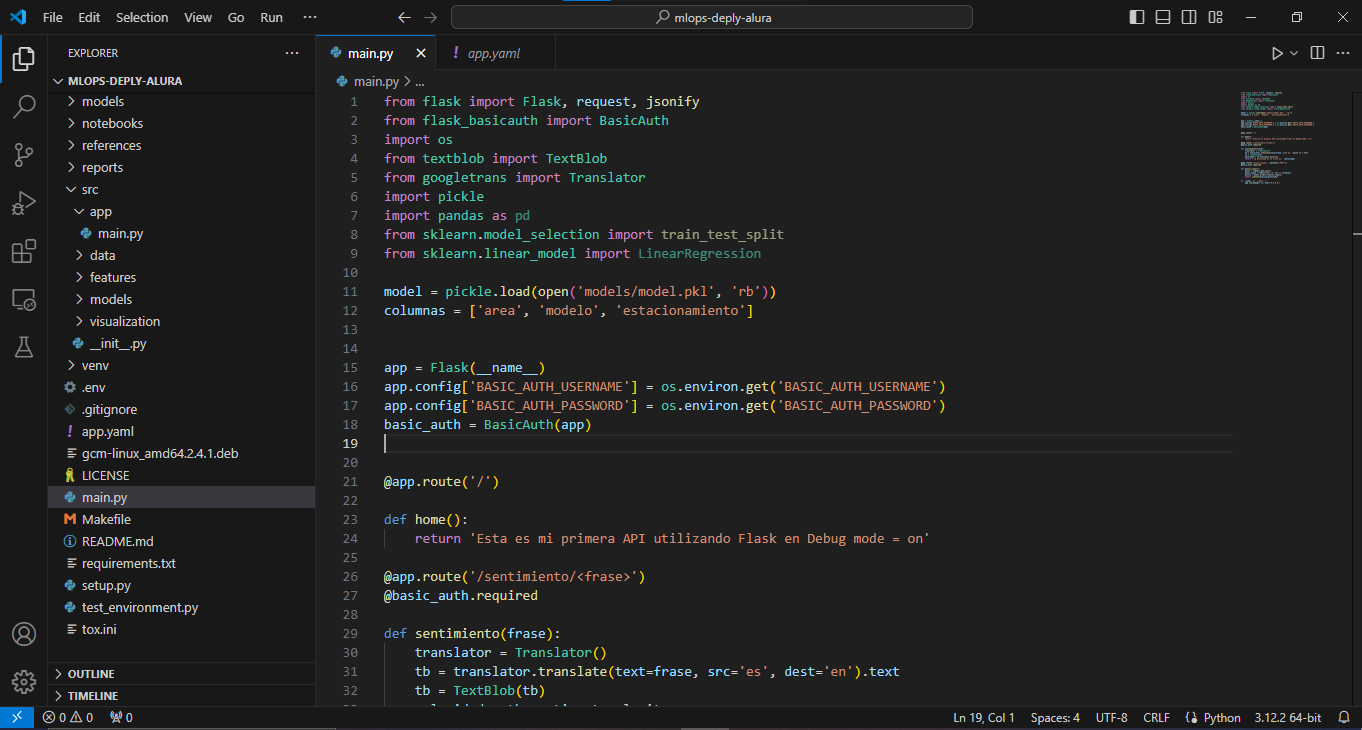The image size is (1362, 730).
Task: Go forward with the navigation arrow
Action: (431, 17)
